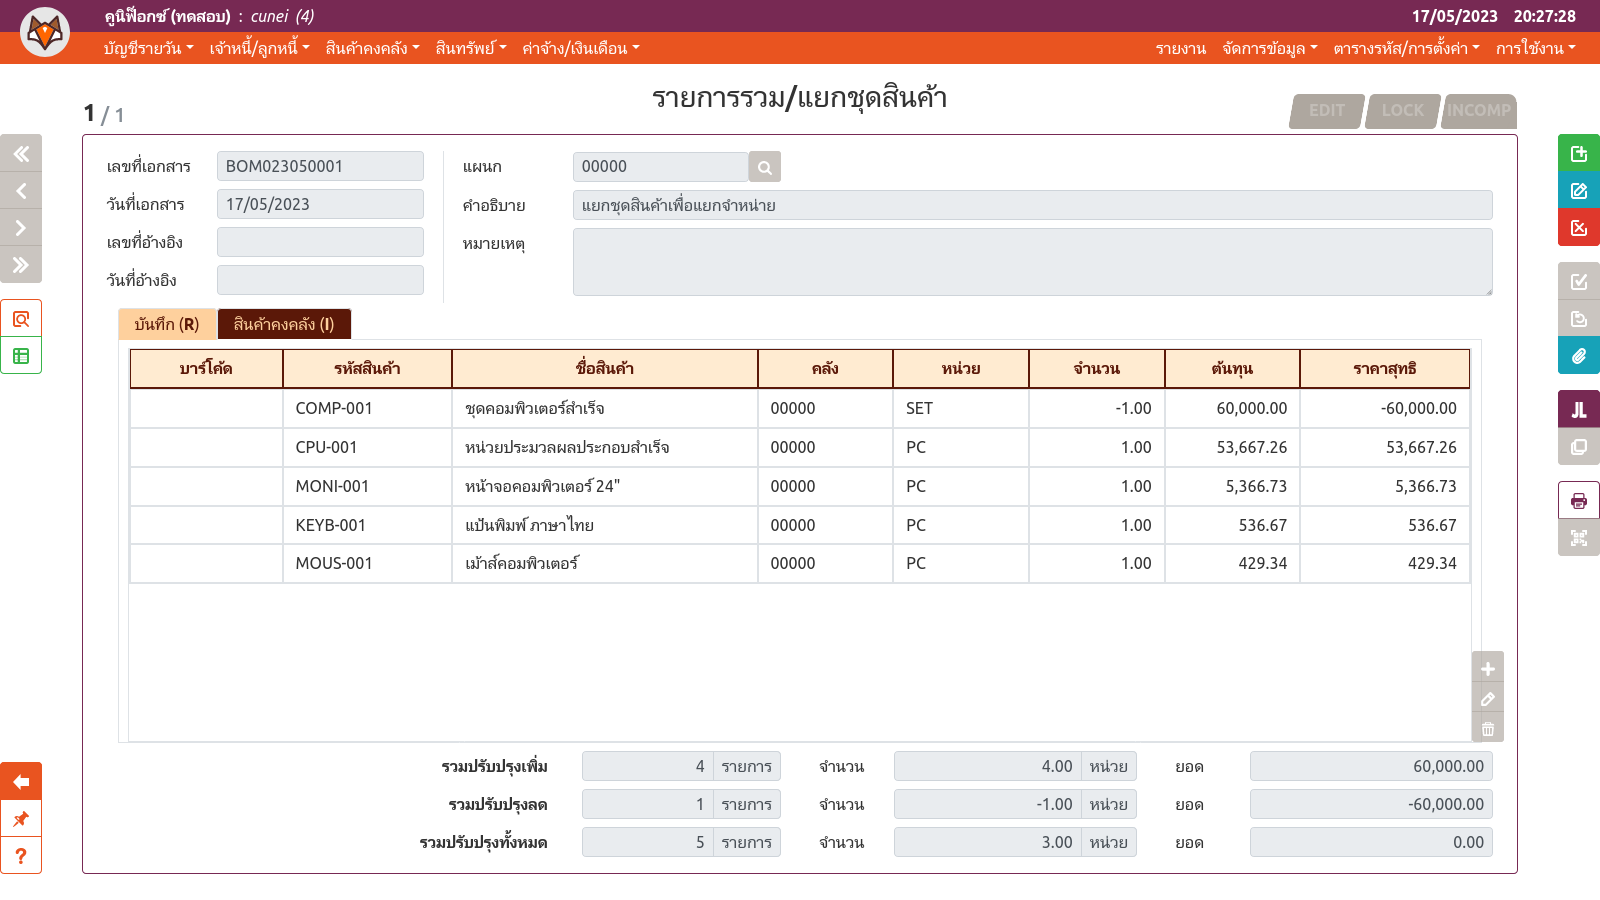This screenshot has height=900, width=1600.
Task: Pin the sidebar with the pushpin icon
Action: (21, 819)
